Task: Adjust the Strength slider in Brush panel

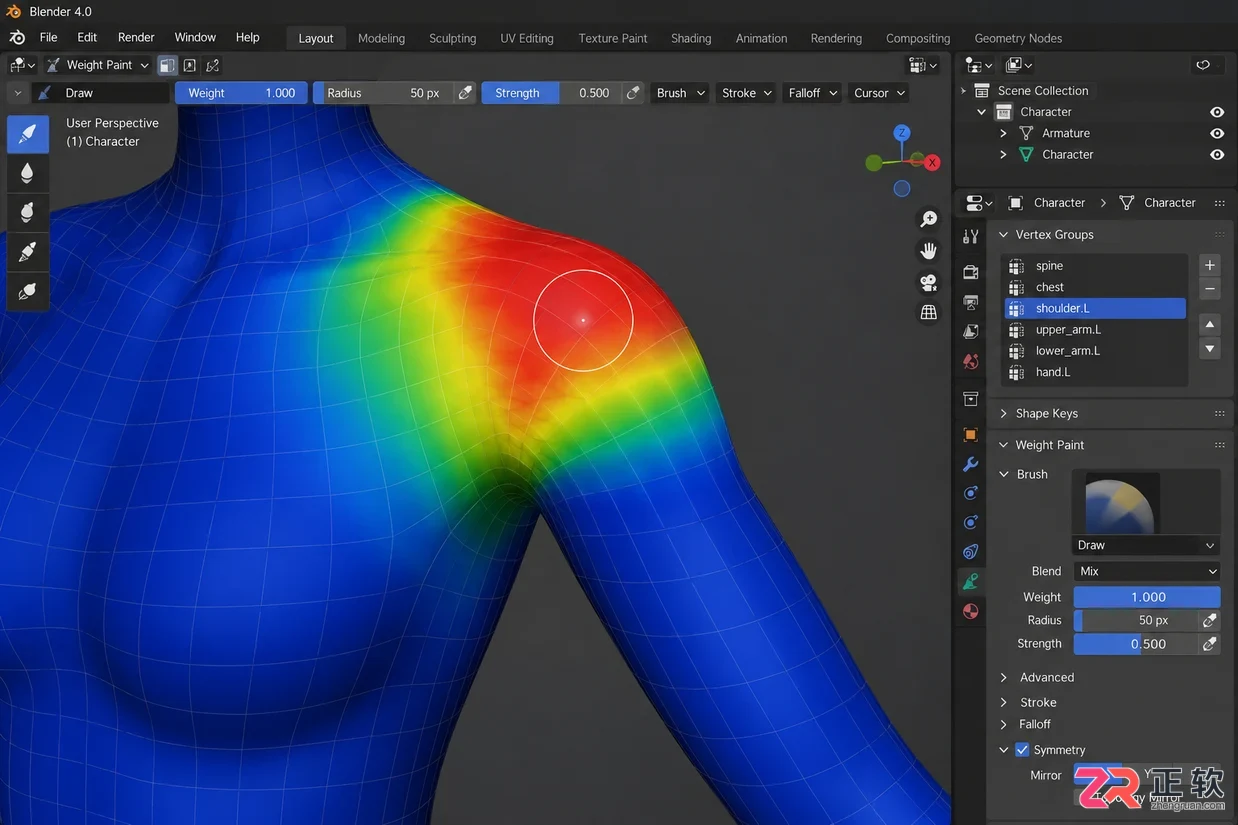Action: (x=1135, y=644)
